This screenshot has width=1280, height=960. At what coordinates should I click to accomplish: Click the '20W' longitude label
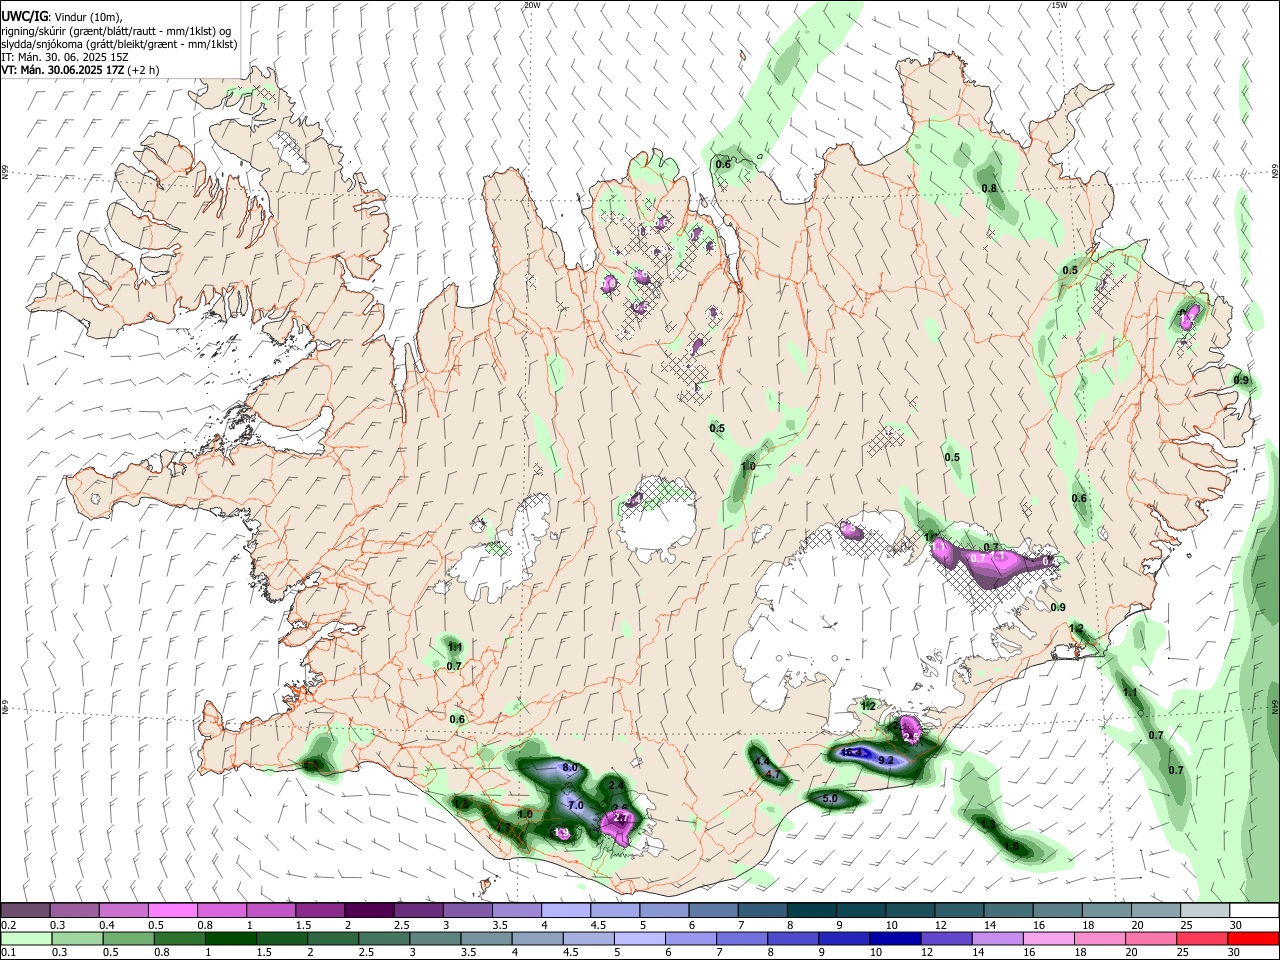[x=532, y=5]
